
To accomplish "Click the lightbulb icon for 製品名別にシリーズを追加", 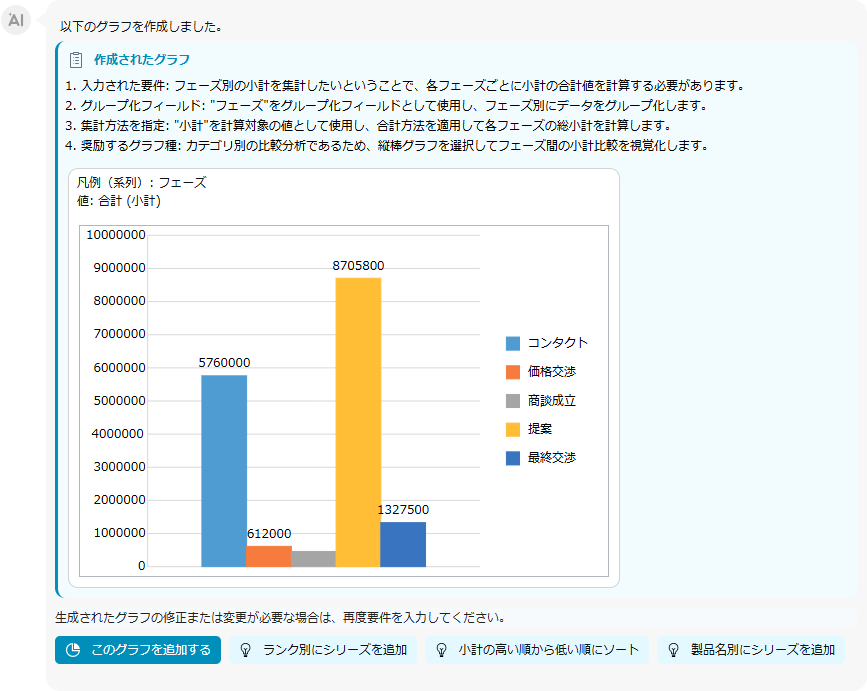I will 673,650.
